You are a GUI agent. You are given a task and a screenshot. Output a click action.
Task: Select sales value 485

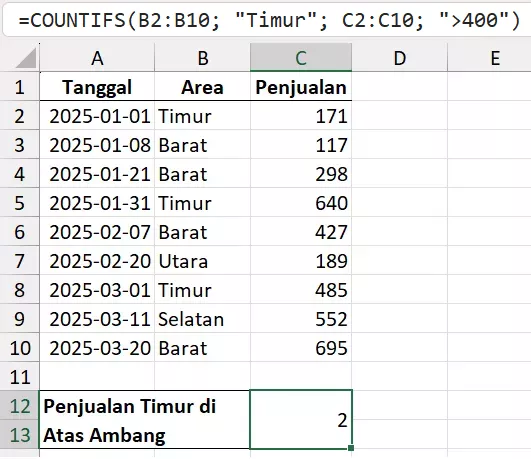tap(301, 290)
